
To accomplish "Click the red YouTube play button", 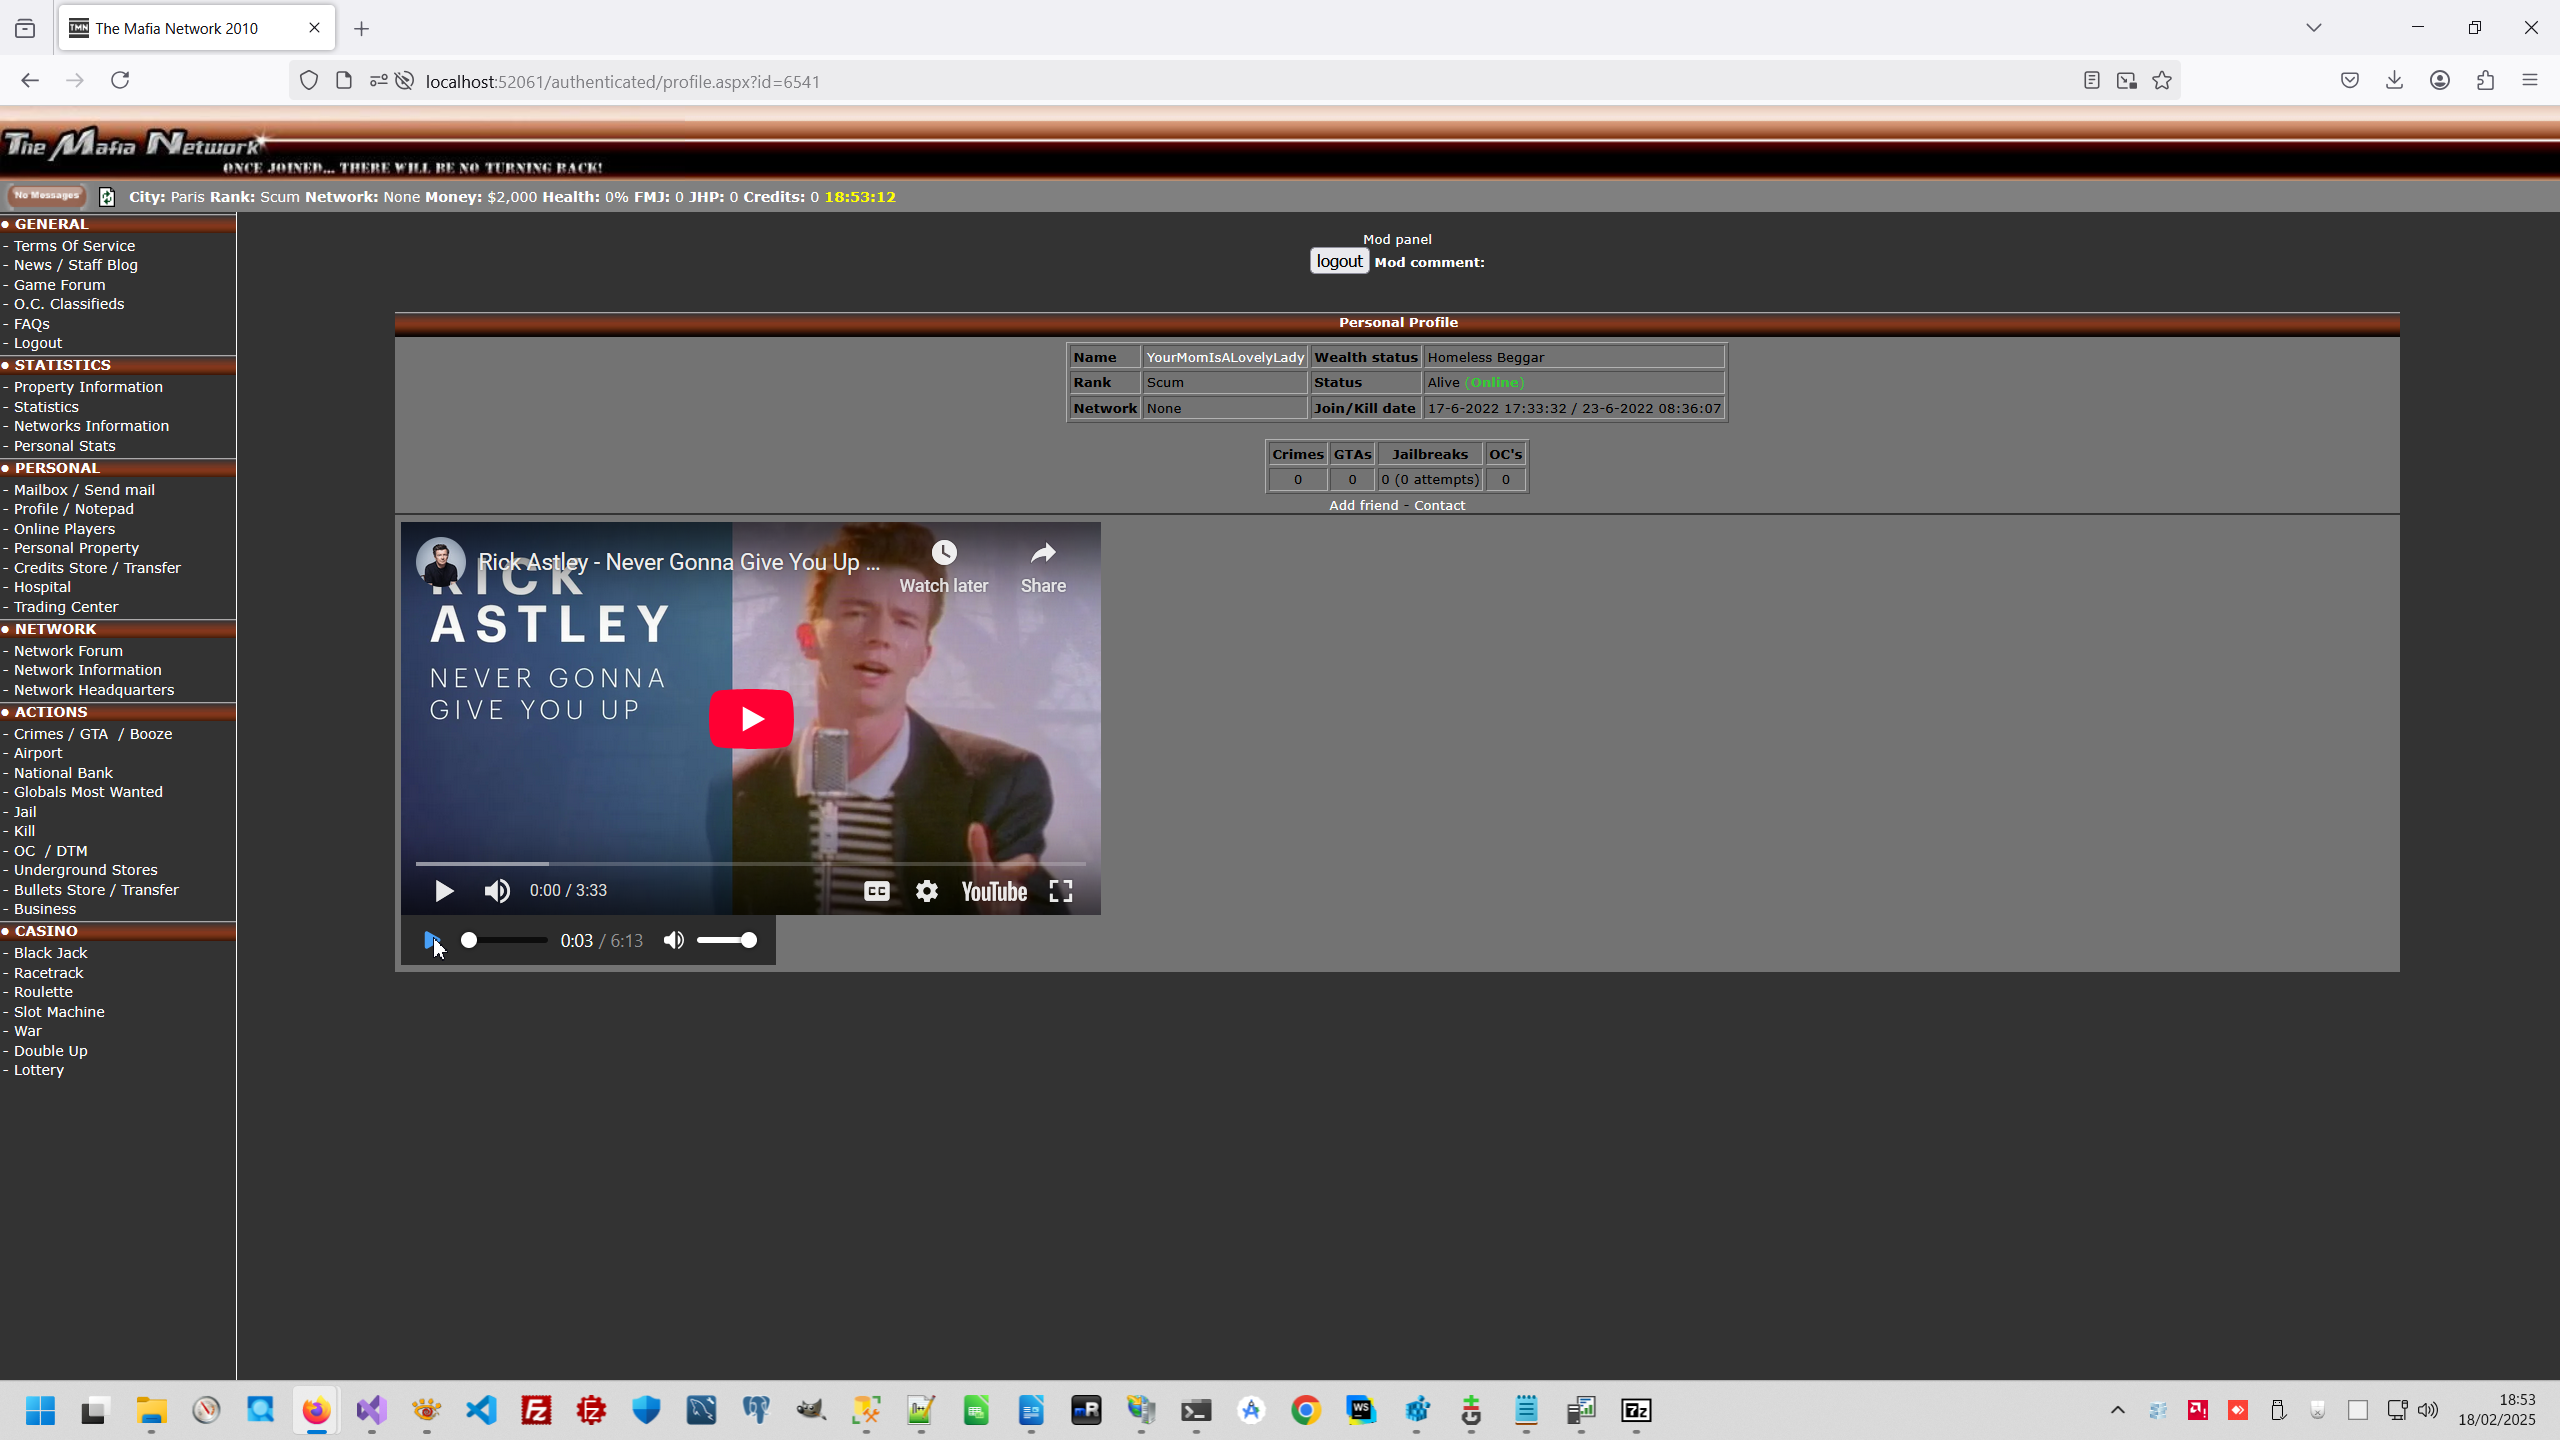I will coord(751,719).
